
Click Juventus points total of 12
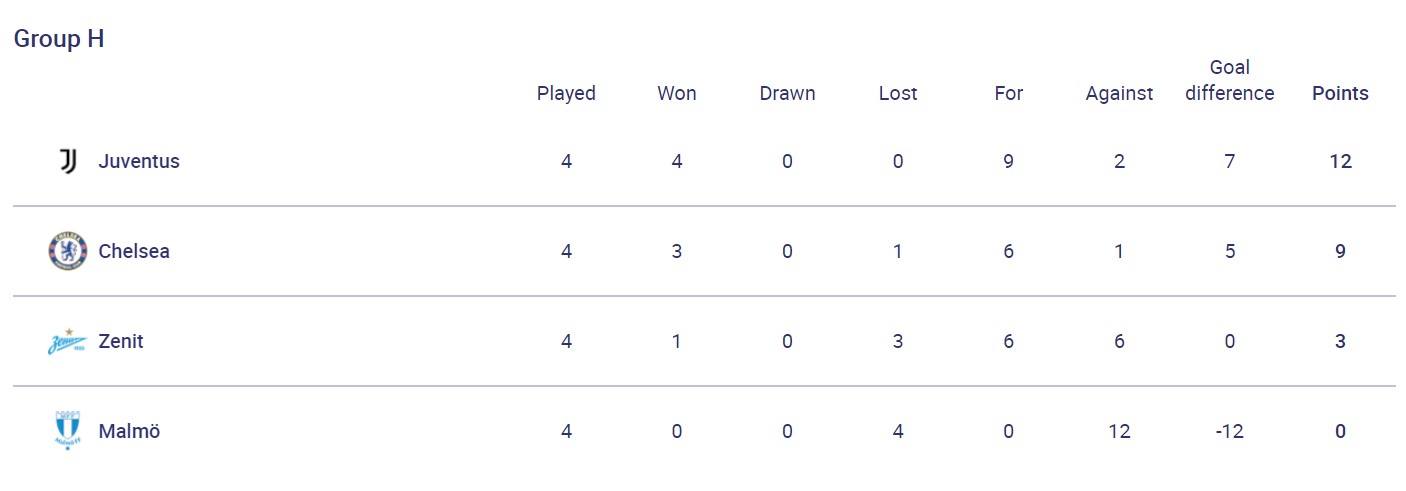(x=1340, y=161)
